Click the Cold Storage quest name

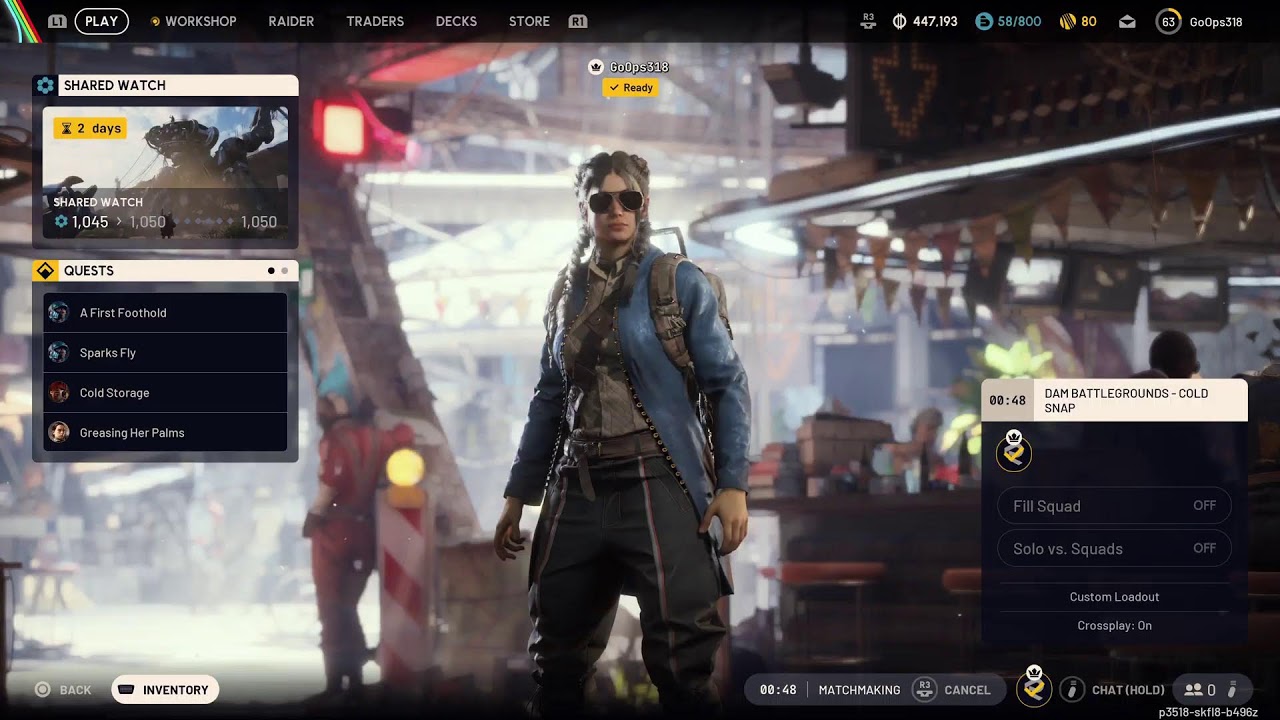pos(115,393)
